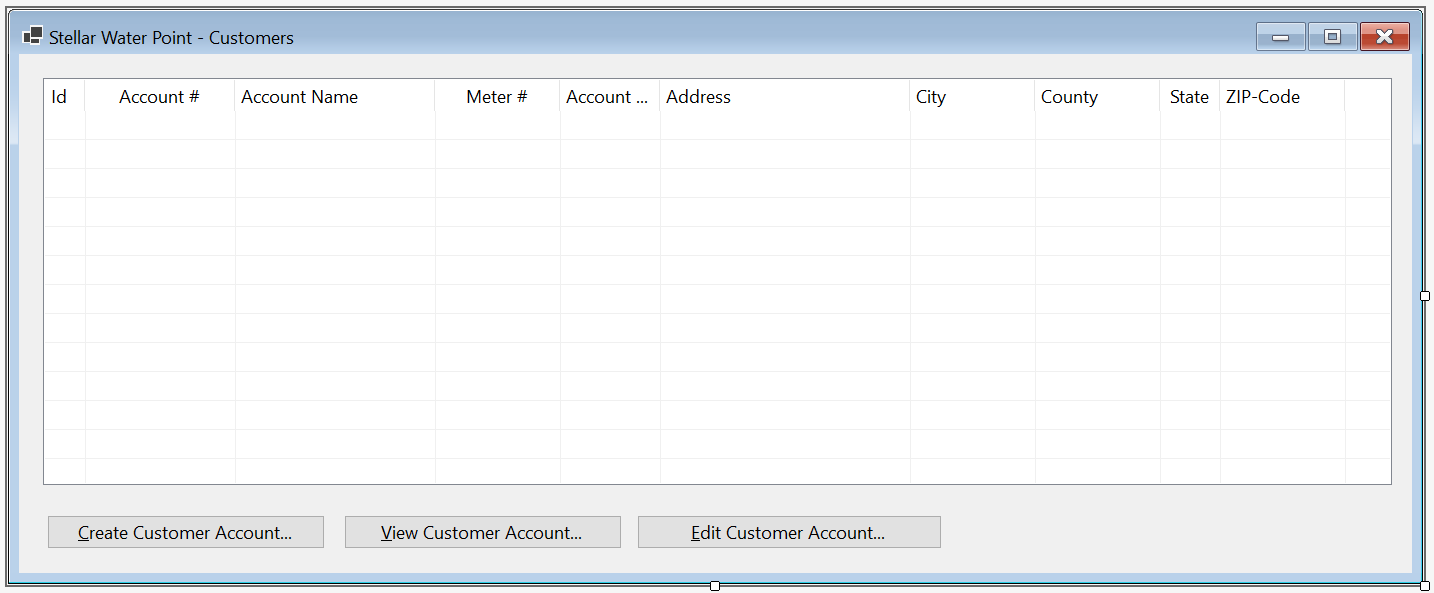This screenshot has height=593, width=1434.
Task: Open Edit Customer Account dialog
Action: point(789,532)
